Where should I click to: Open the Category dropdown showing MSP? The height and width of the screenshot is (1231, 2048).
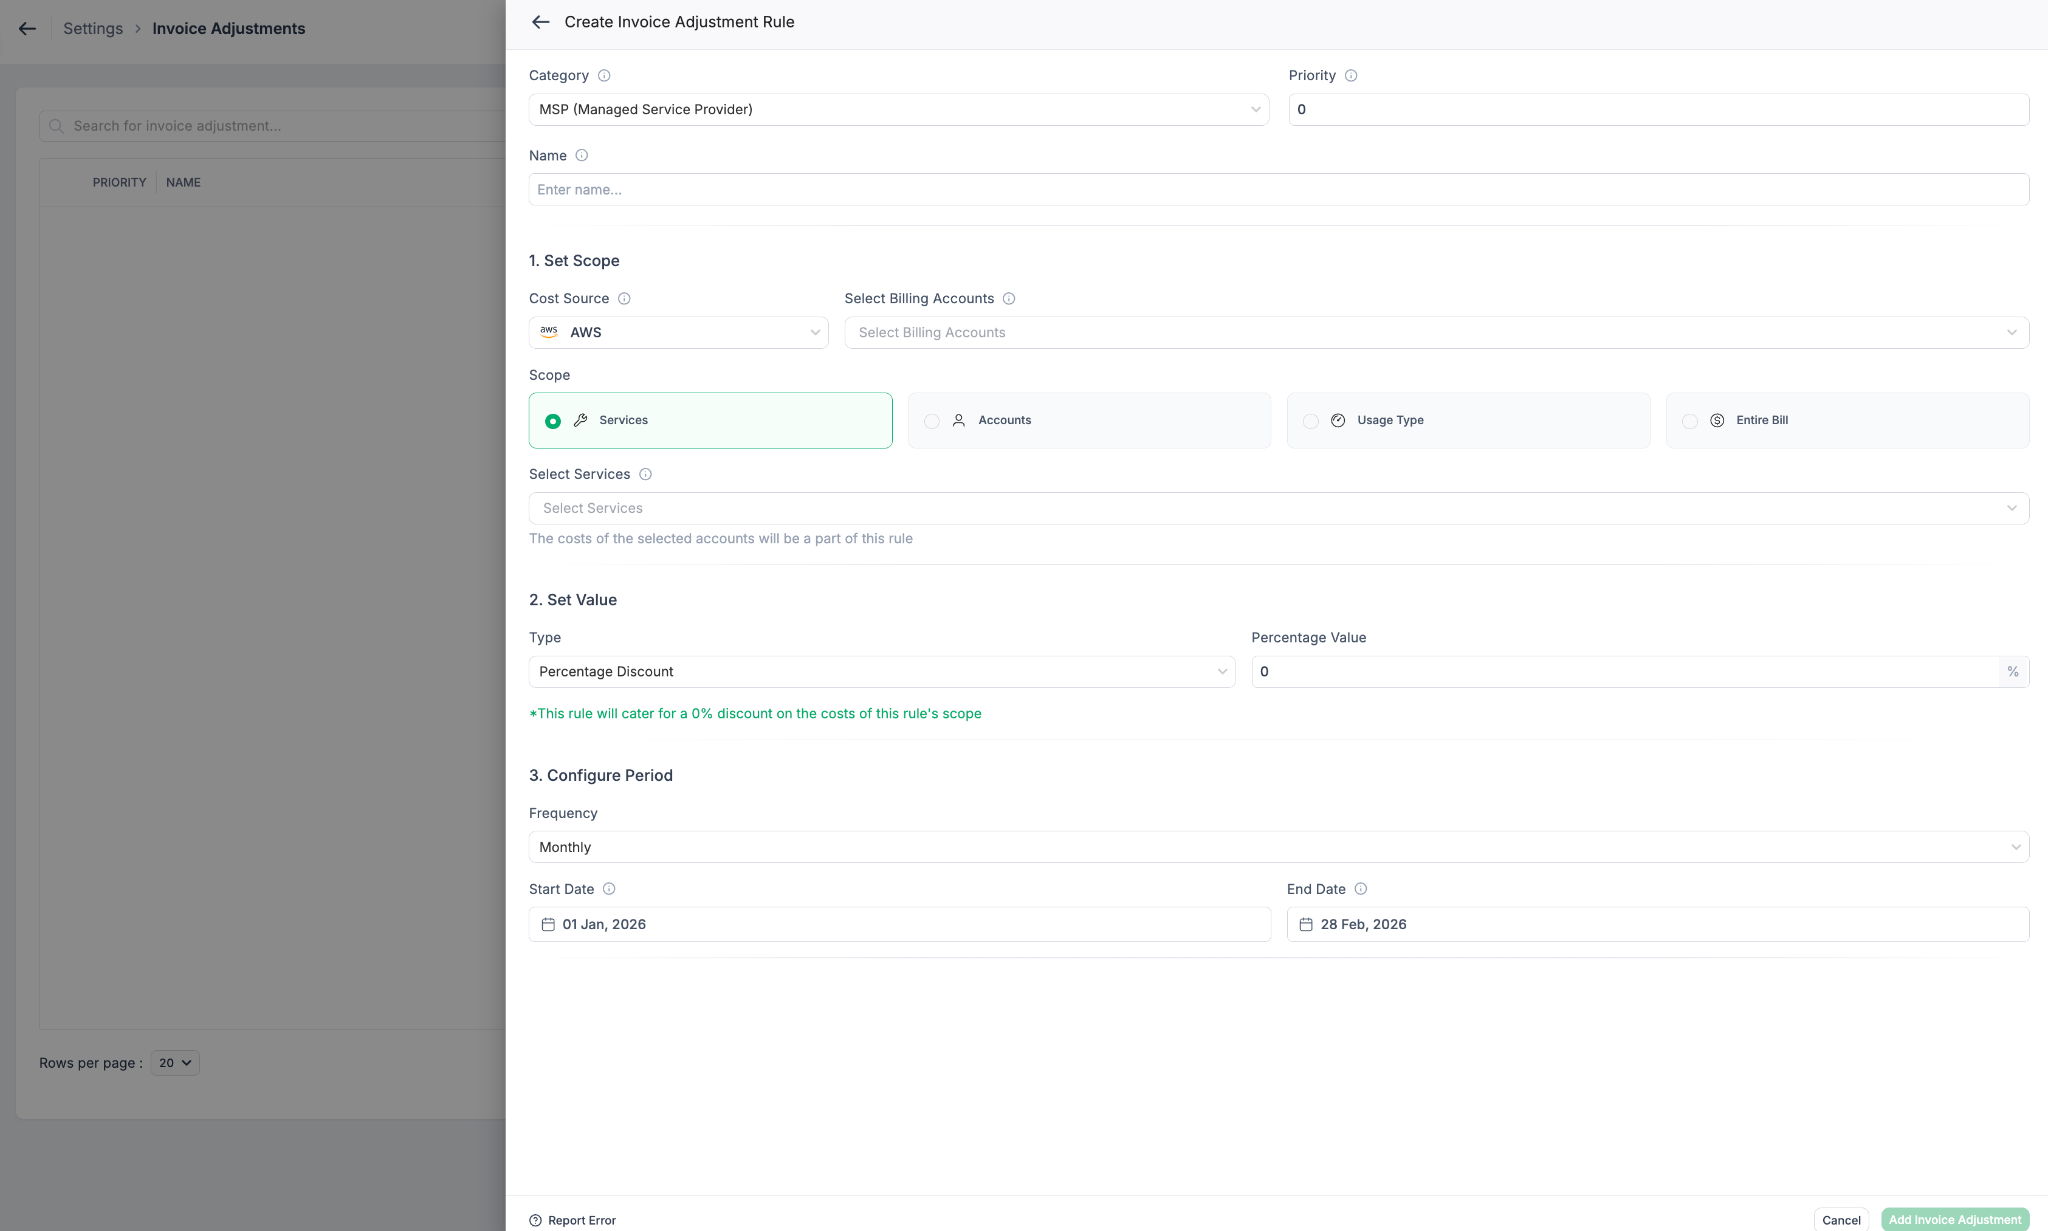pos(898,110)
